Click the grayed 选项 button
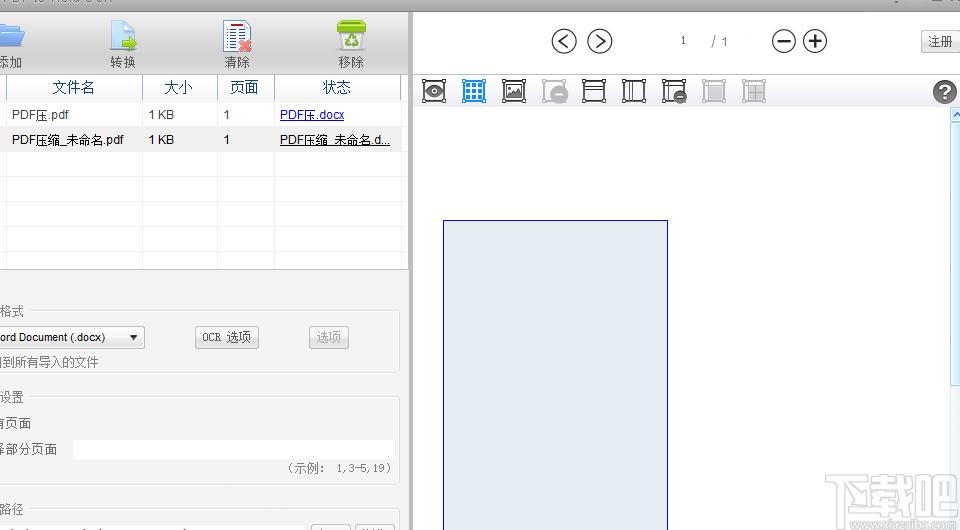 pos(329,337)
